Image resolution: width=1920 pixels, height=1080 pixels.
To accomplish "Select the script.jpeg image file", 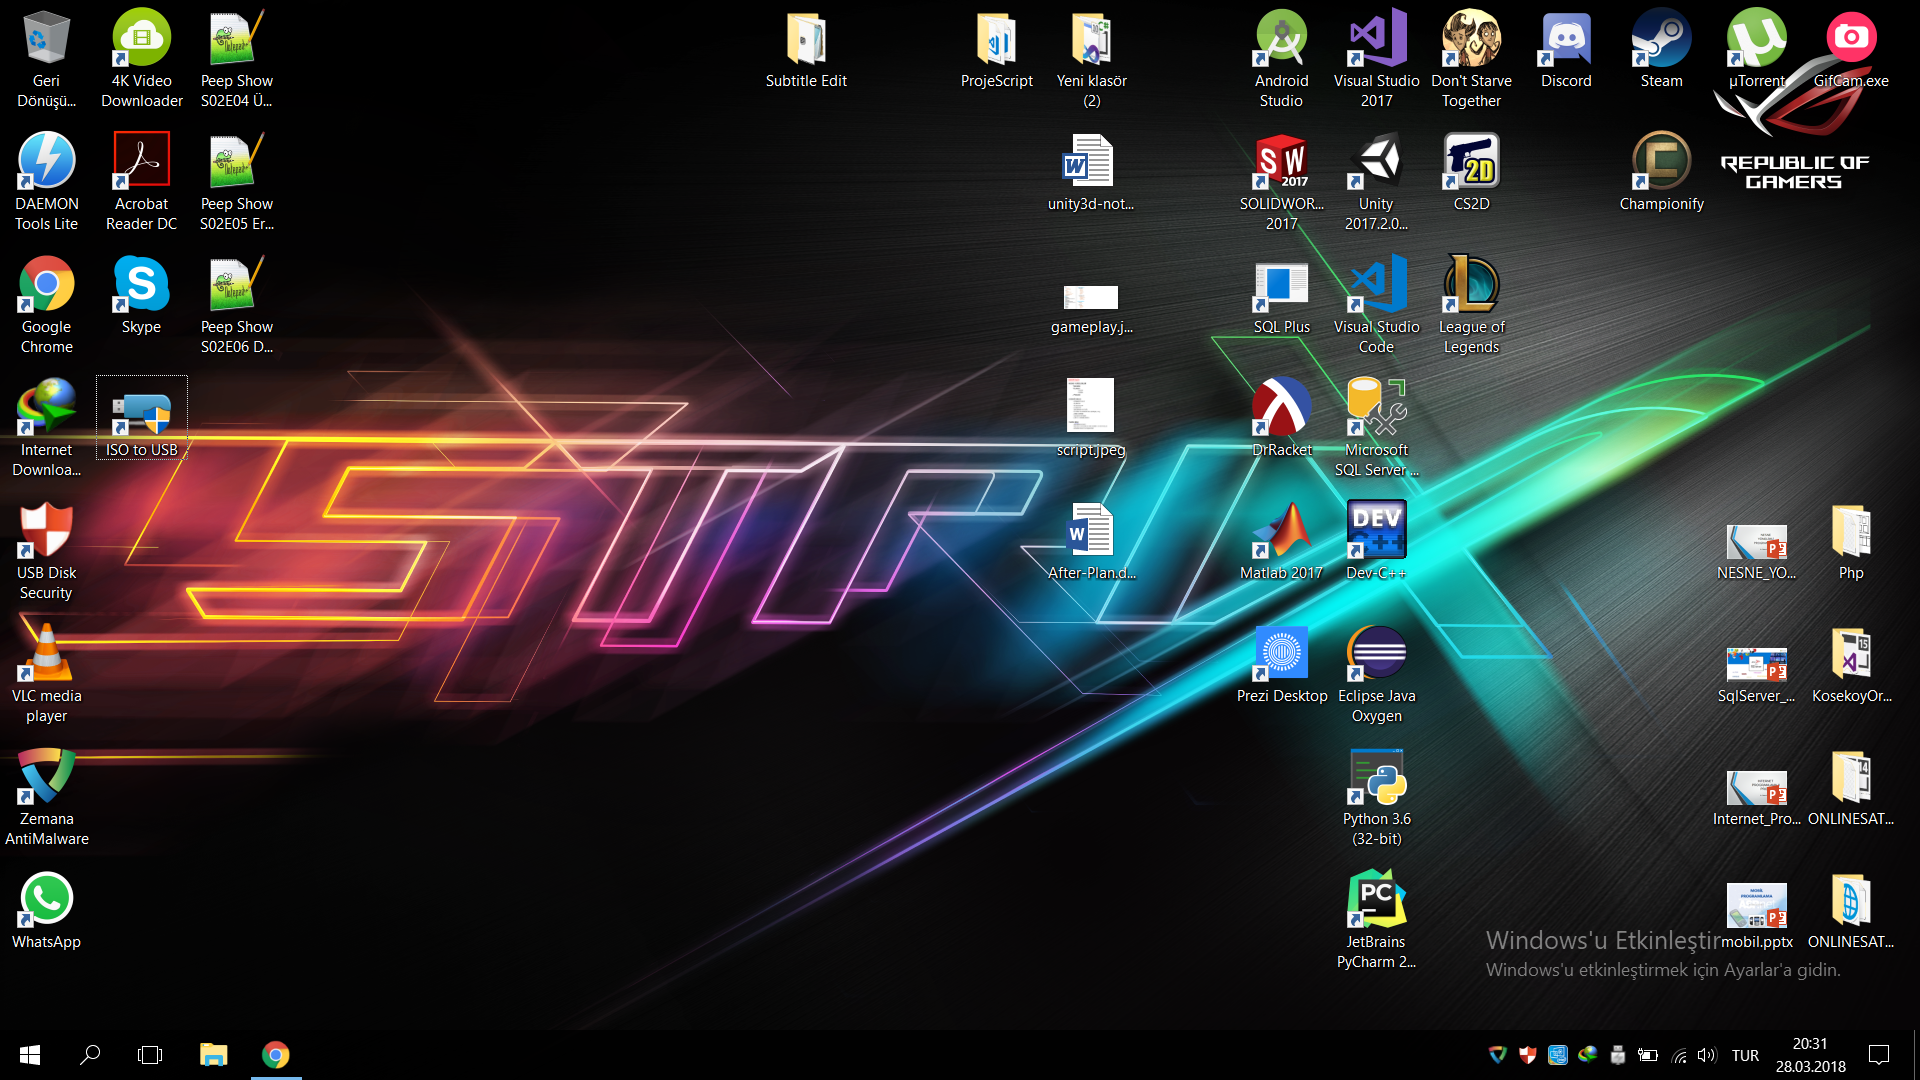I will click(x=1091, y=418).
